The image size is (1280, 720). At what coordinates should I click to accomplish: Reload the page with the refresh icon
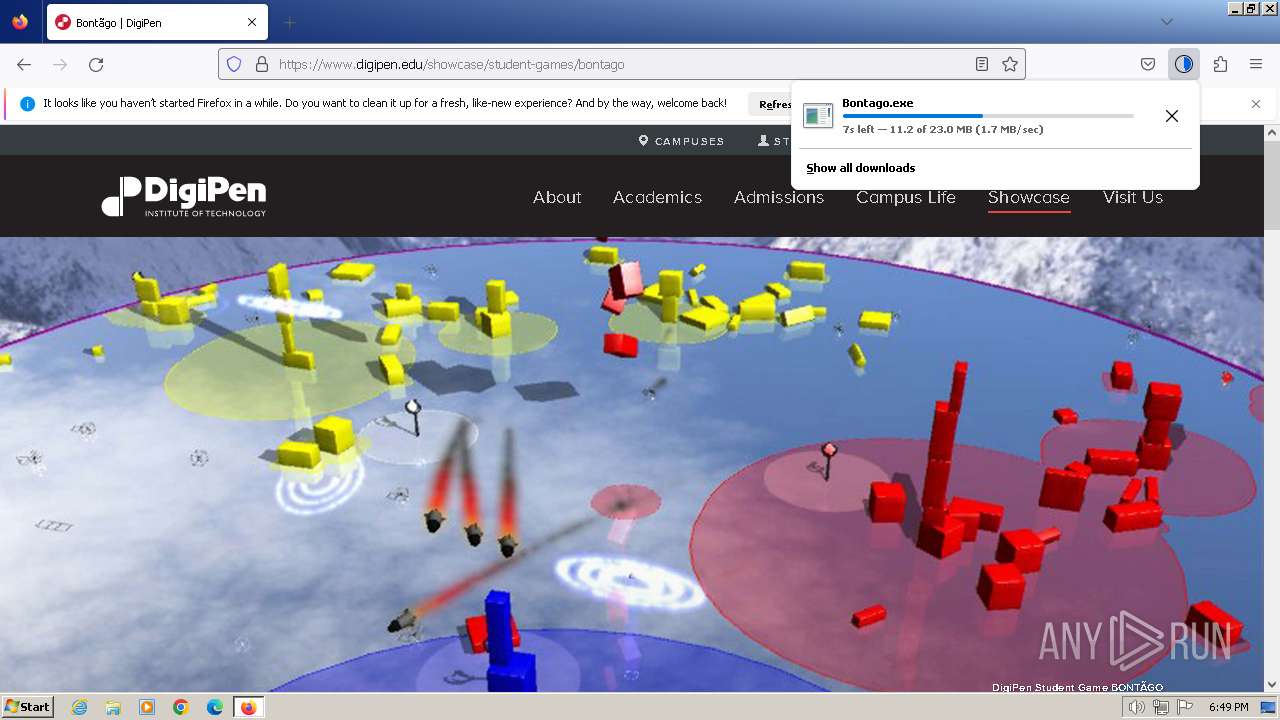[96, 64]
